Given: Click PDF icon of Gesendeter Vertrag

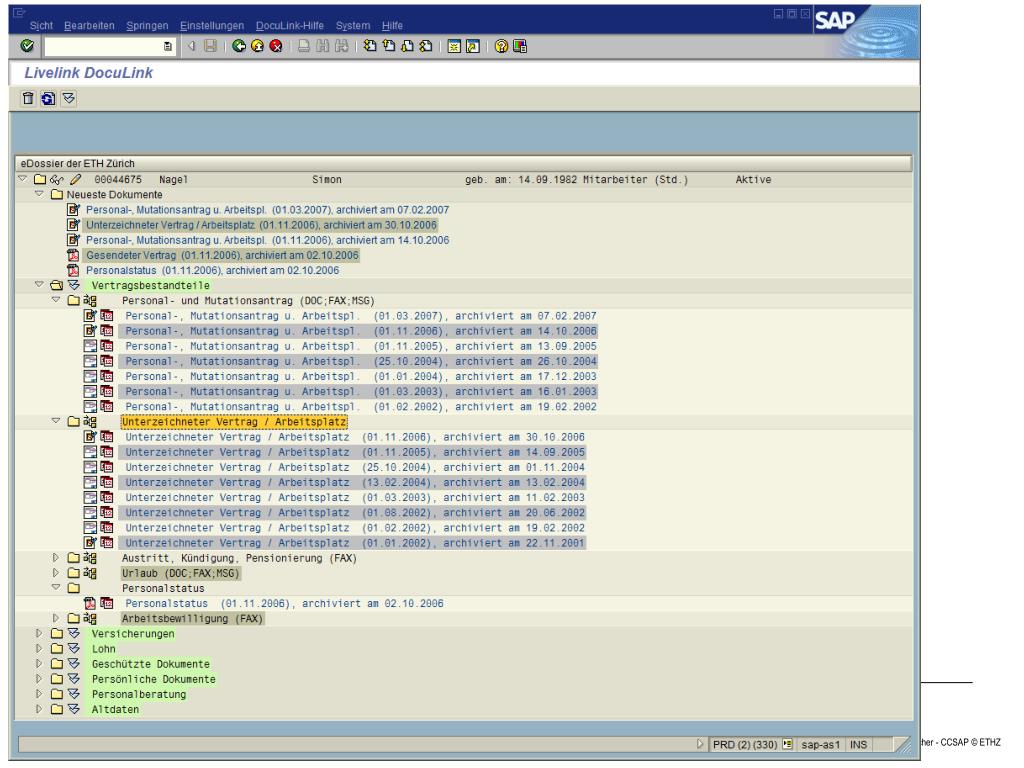Looking at the screenshot, I should 72,255.
